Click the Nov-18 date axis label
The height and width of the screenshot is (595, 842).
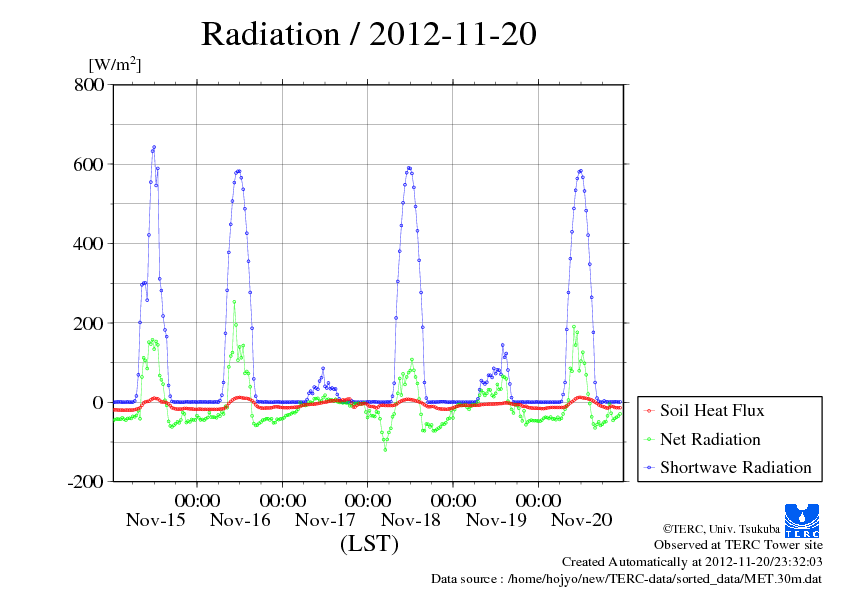(410, 520)
